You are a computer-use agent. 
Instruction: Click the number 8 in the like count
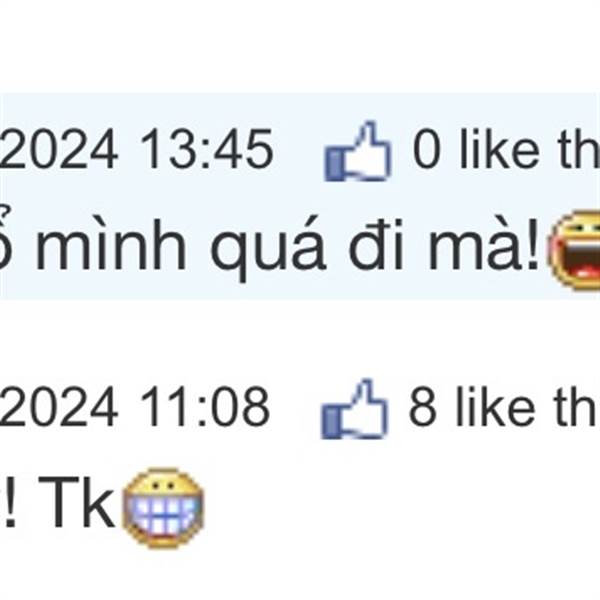[x=423, y=406]
